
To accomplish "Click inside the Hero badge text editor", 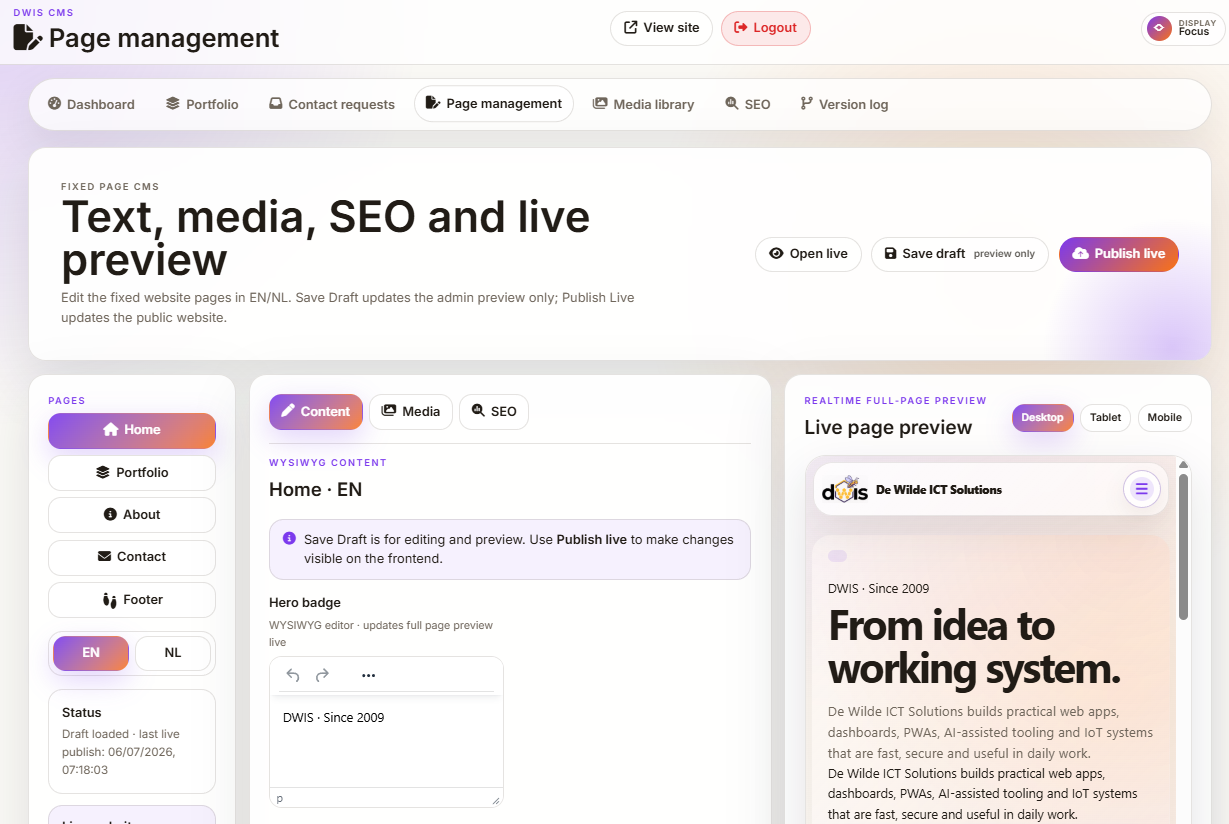I will pyautogui.click(x=386, y=741).
